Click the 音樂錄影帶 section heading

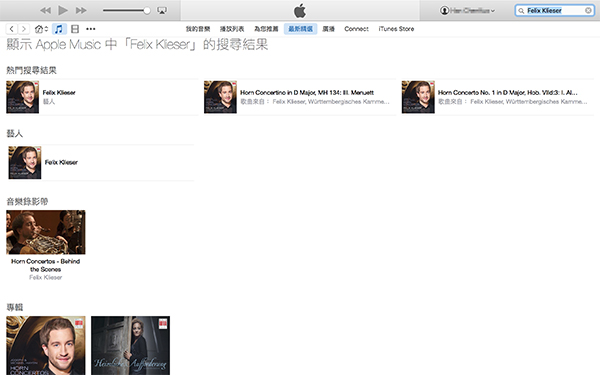tap(27, 202)
